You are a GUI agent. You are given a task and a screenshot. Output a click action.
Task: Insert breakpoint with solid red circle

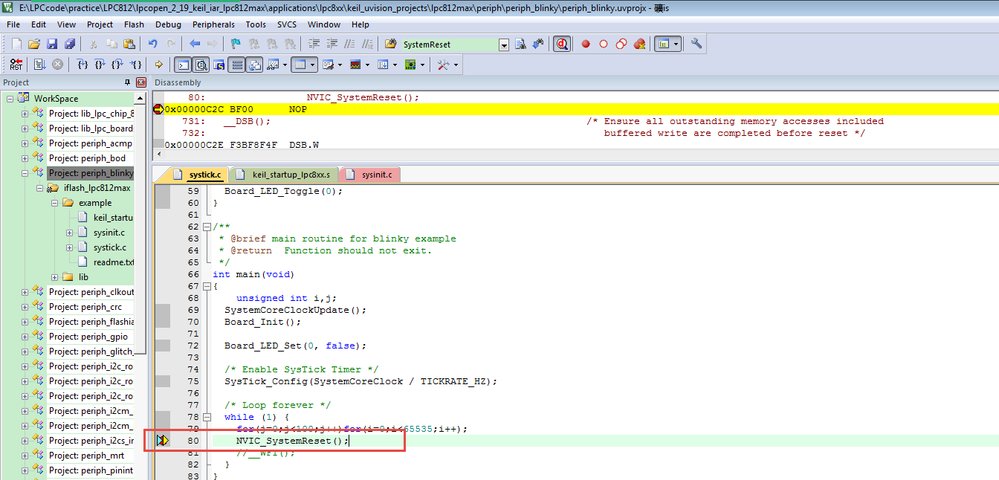(x=586, y=44)
